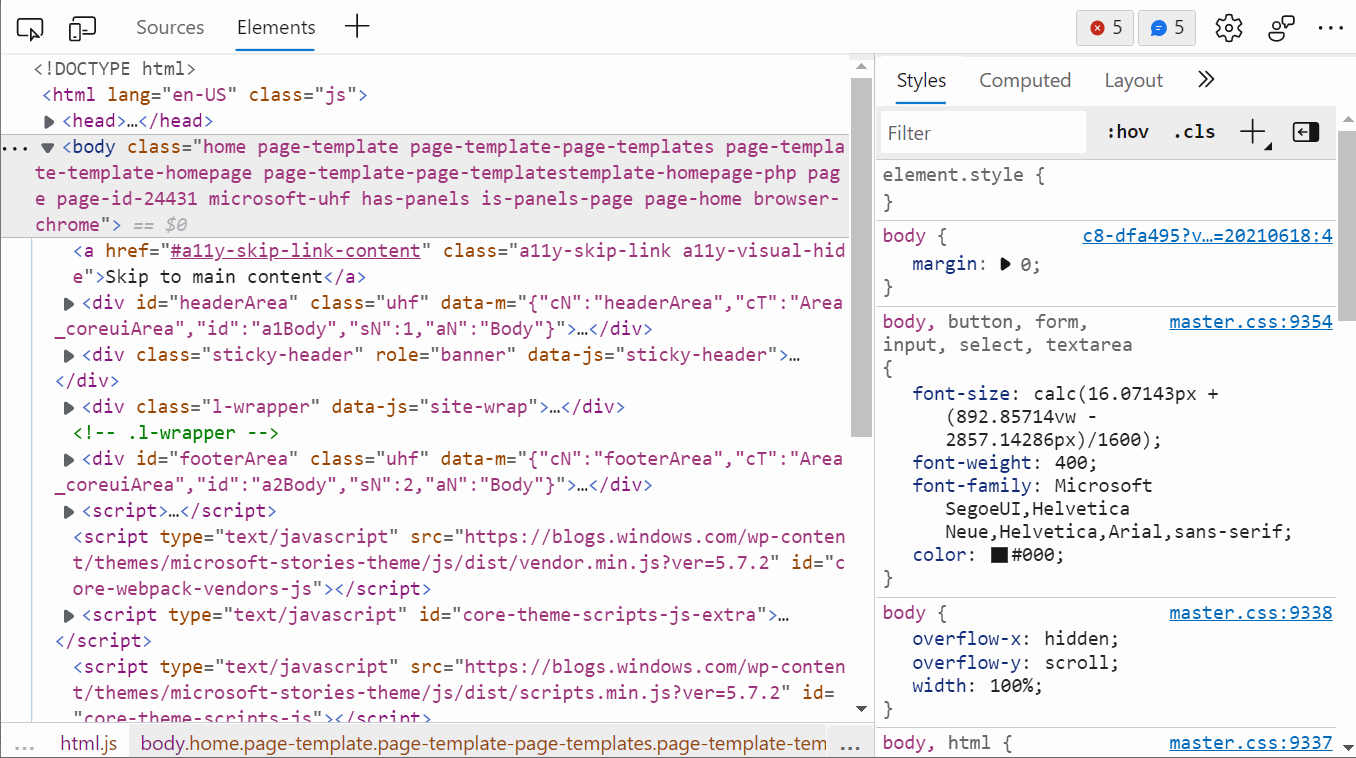Click the new style rule plus icon
Image resolution: width=1356 pixels, height=758 pixels.
pyautogui.click(x=1252, y=132)
